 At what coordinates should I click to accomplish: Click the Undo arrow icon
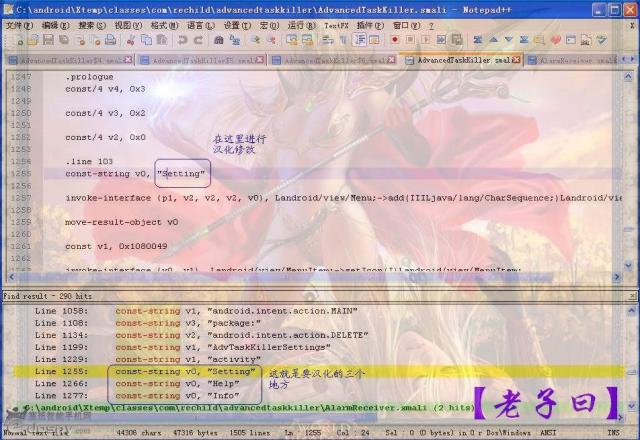[182, 40]
